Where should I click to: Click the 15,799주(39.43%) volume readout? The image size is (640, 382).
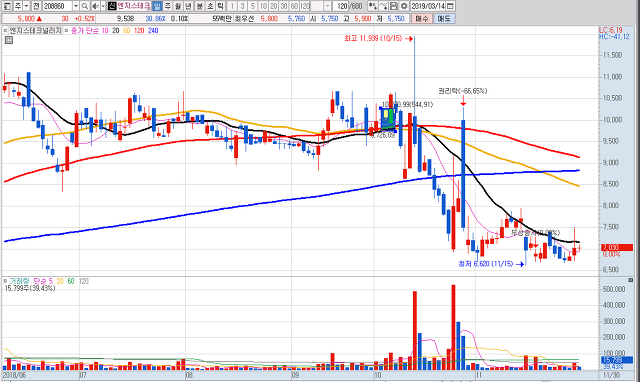pos(30,288)
